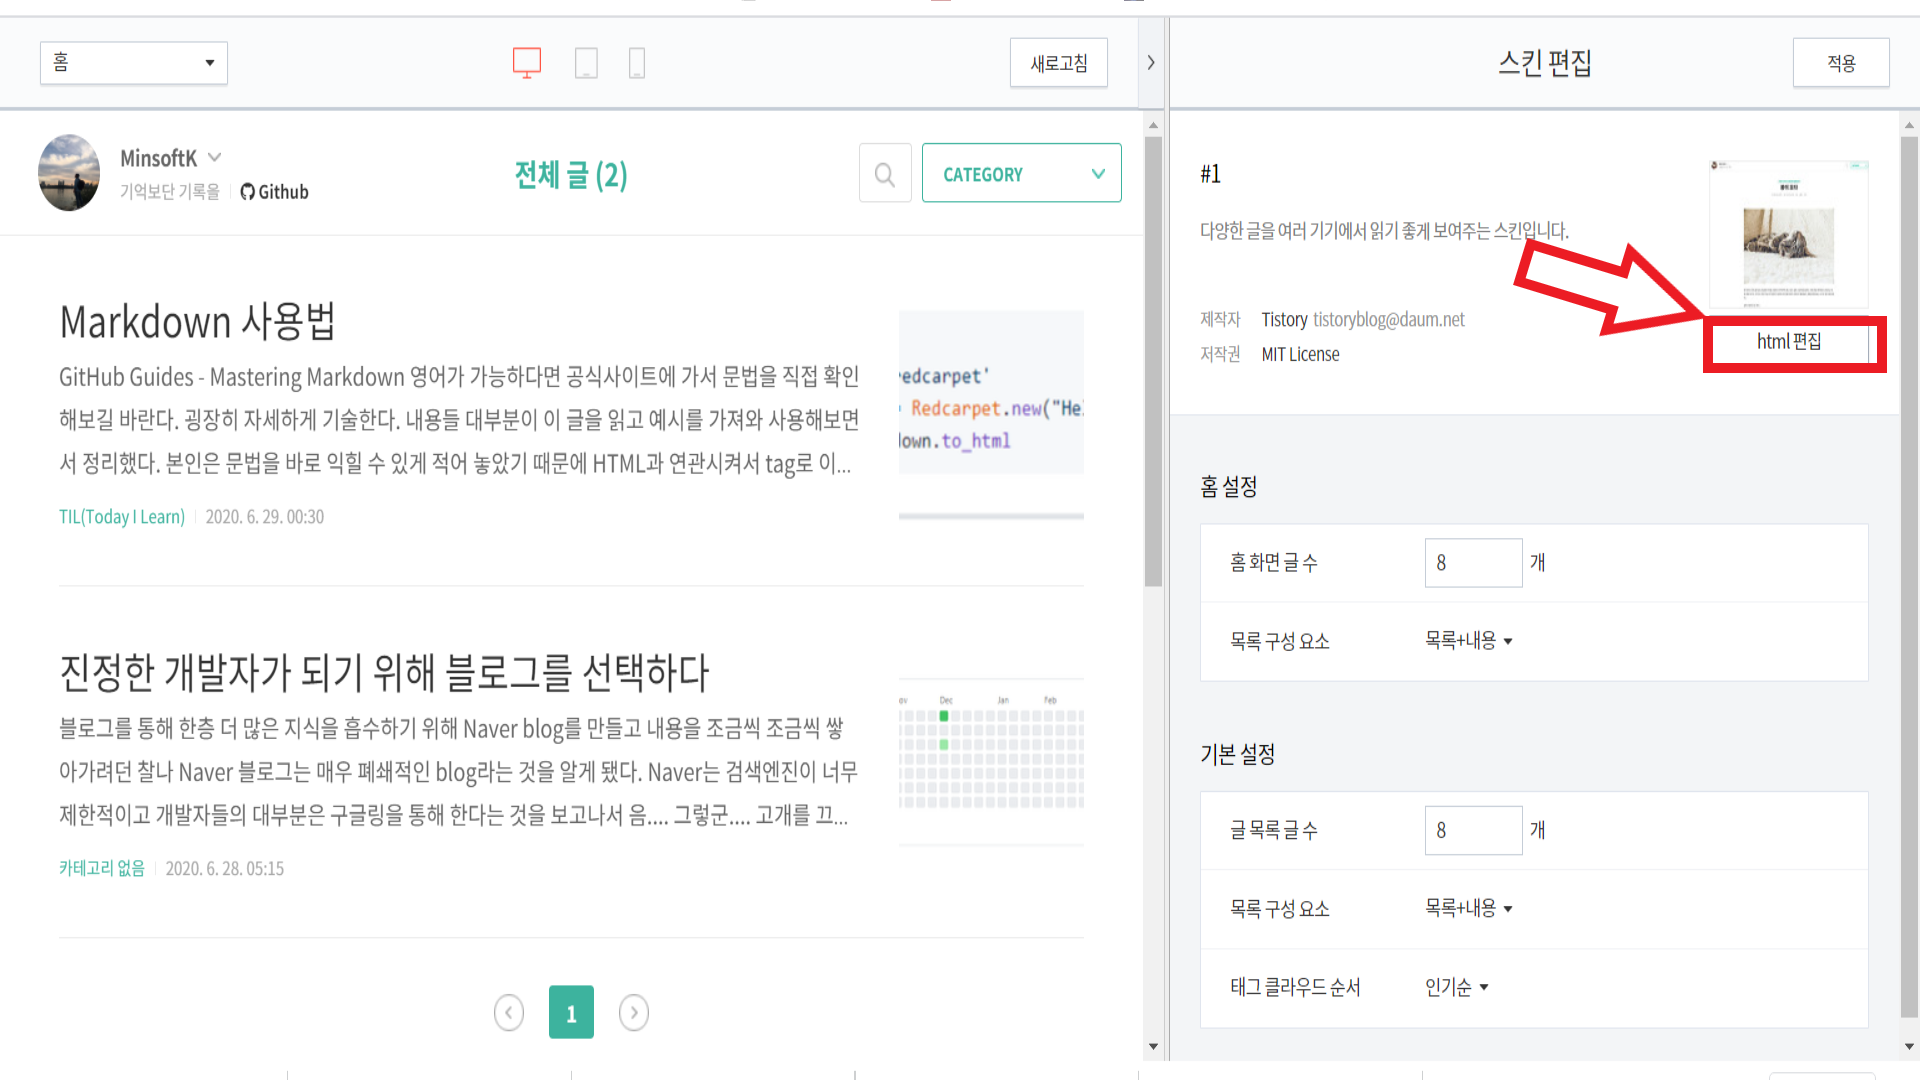This screenshot has height=1080, width=1920.
Task: Go to previous page arrow in pagination
Action: click(509, 1012)
